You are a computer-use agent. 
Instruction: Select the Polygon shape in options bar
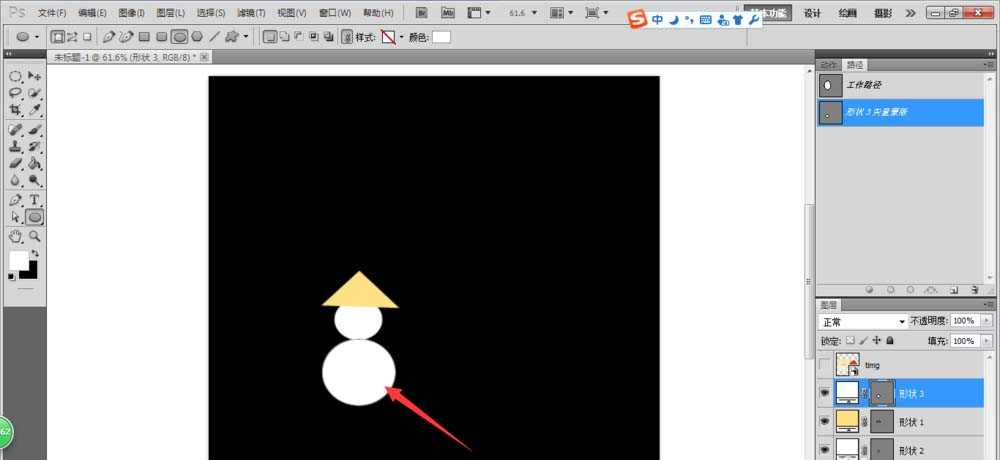[197, 36]
